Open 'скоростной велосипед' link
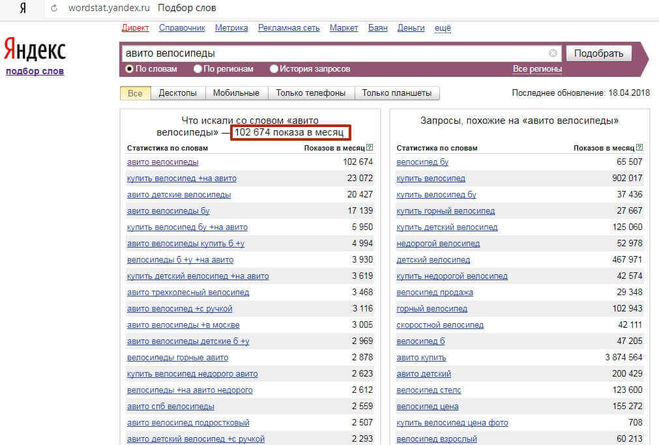This screenshot has width=659, height=445. (x=440, y=325)
